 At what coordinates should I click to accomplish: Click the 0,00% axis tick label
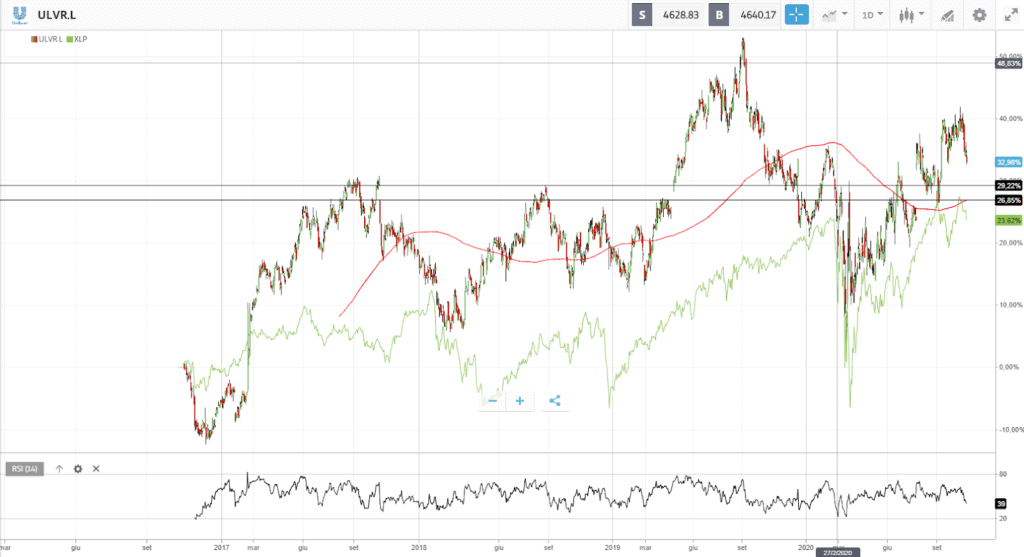(x=1011, y=367)
